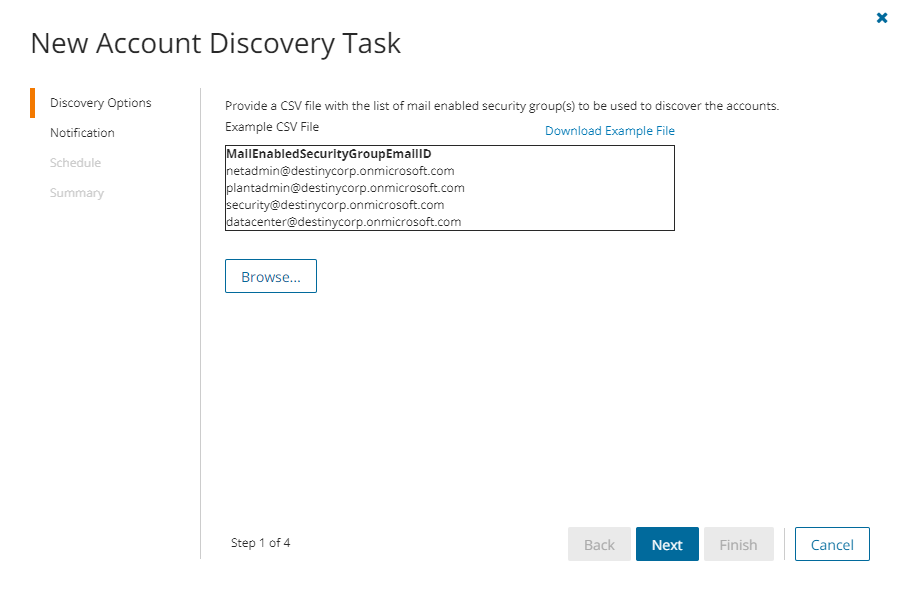Image resolution: width=900 pixels, height=591 pixels.
Task: Click the New Account Discovery Task title
Action: [x=215, y=44]
